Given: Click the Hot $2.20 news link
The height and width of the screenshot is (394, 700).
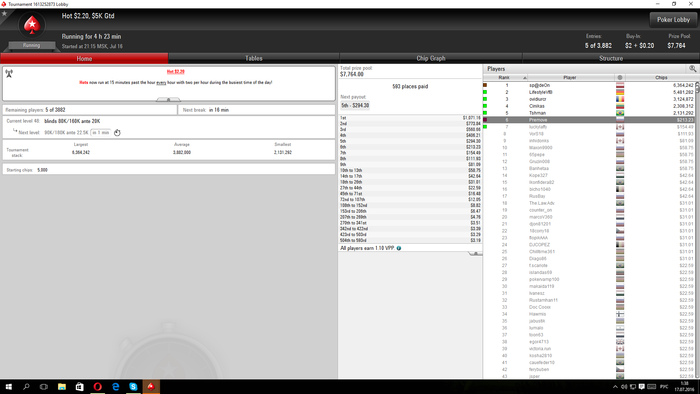Looking at the screenshot, I should tap(175, 71).
